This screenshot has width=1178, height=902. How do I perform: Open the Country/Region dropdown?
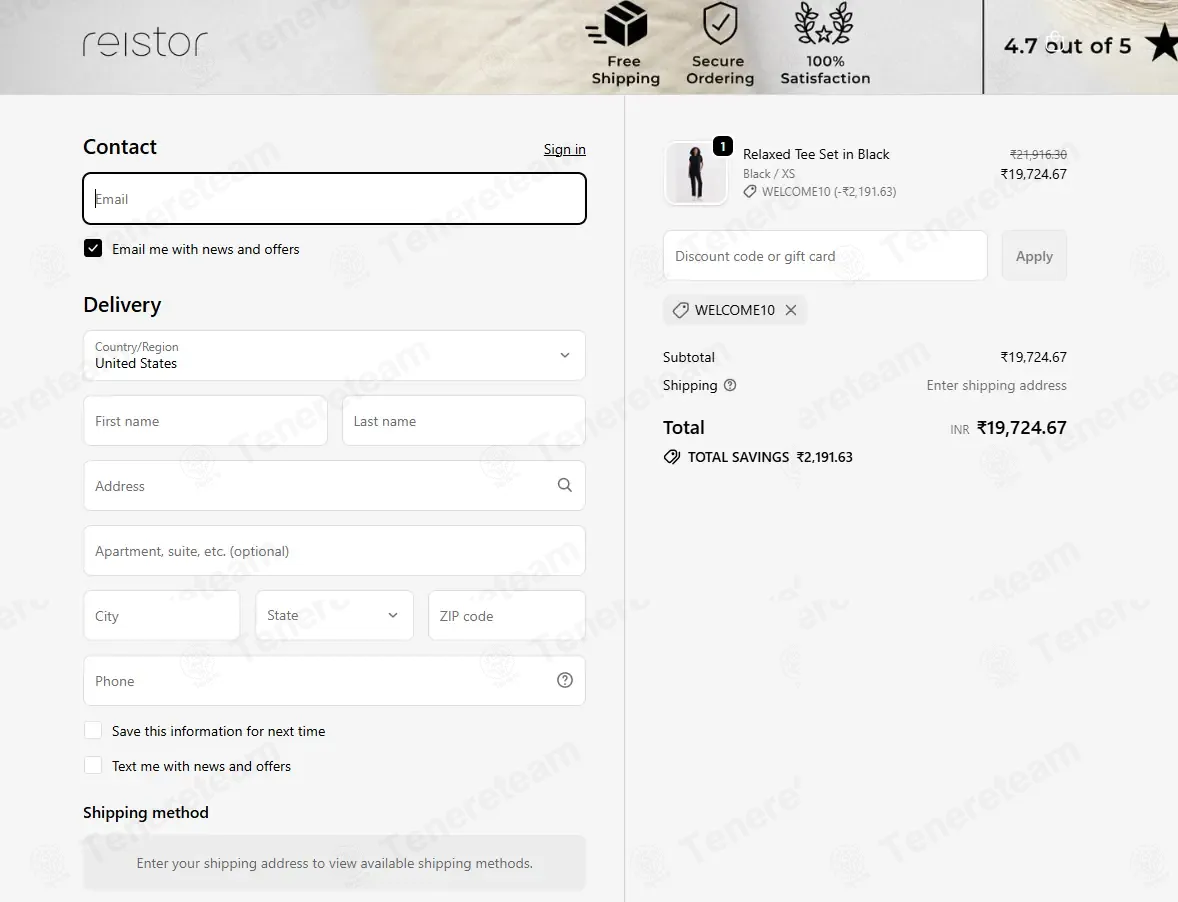click(334, 355)
